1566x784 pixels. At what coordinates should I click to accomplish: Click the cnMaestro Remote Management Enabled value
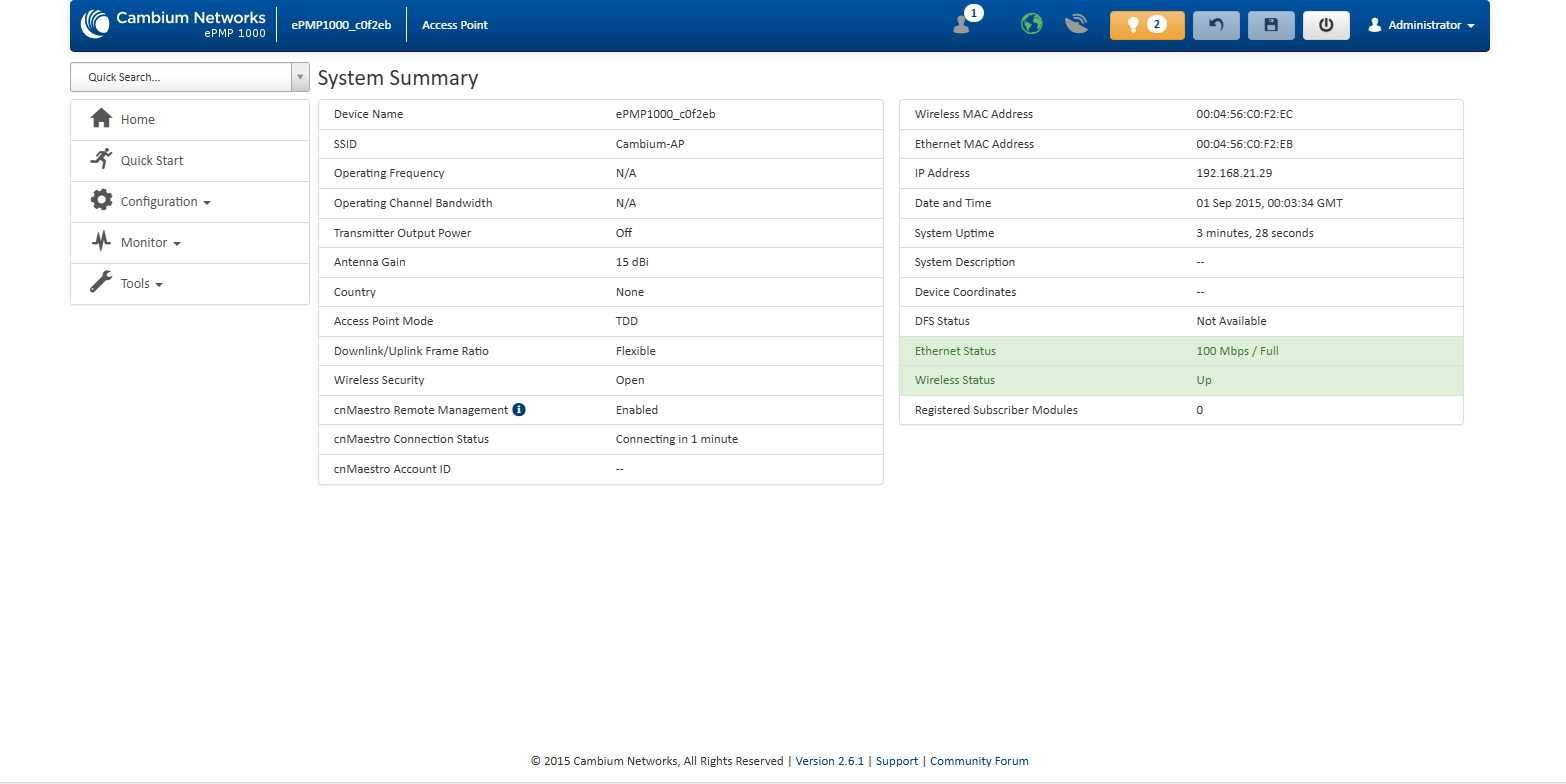[637, 410]
